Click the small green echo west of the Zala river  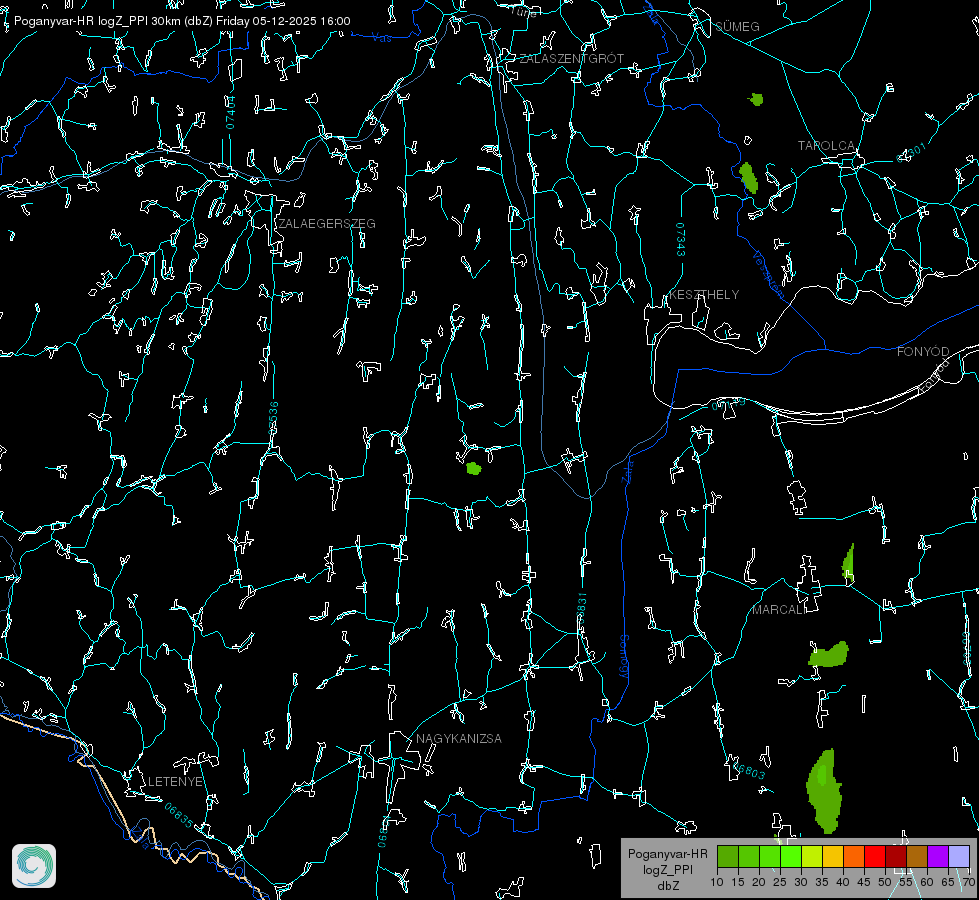pyautogui.click(x=474, y=468)
